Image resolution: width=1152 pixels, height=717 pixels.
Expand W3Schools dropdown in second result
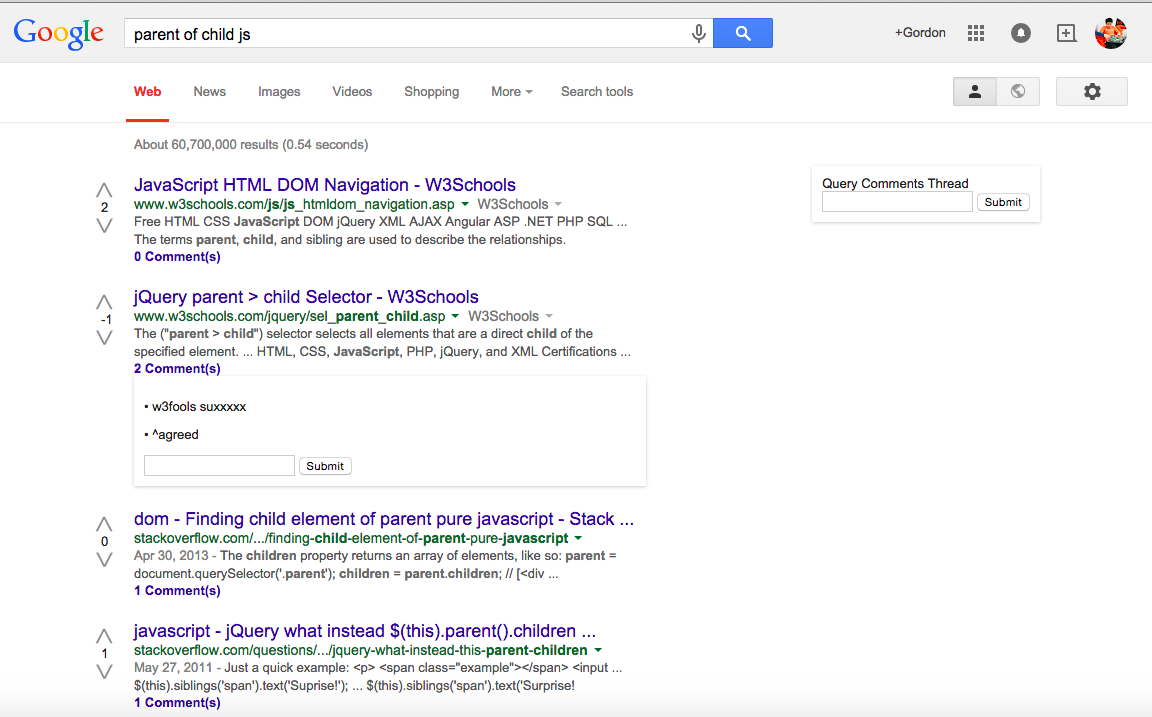point(549,317)
